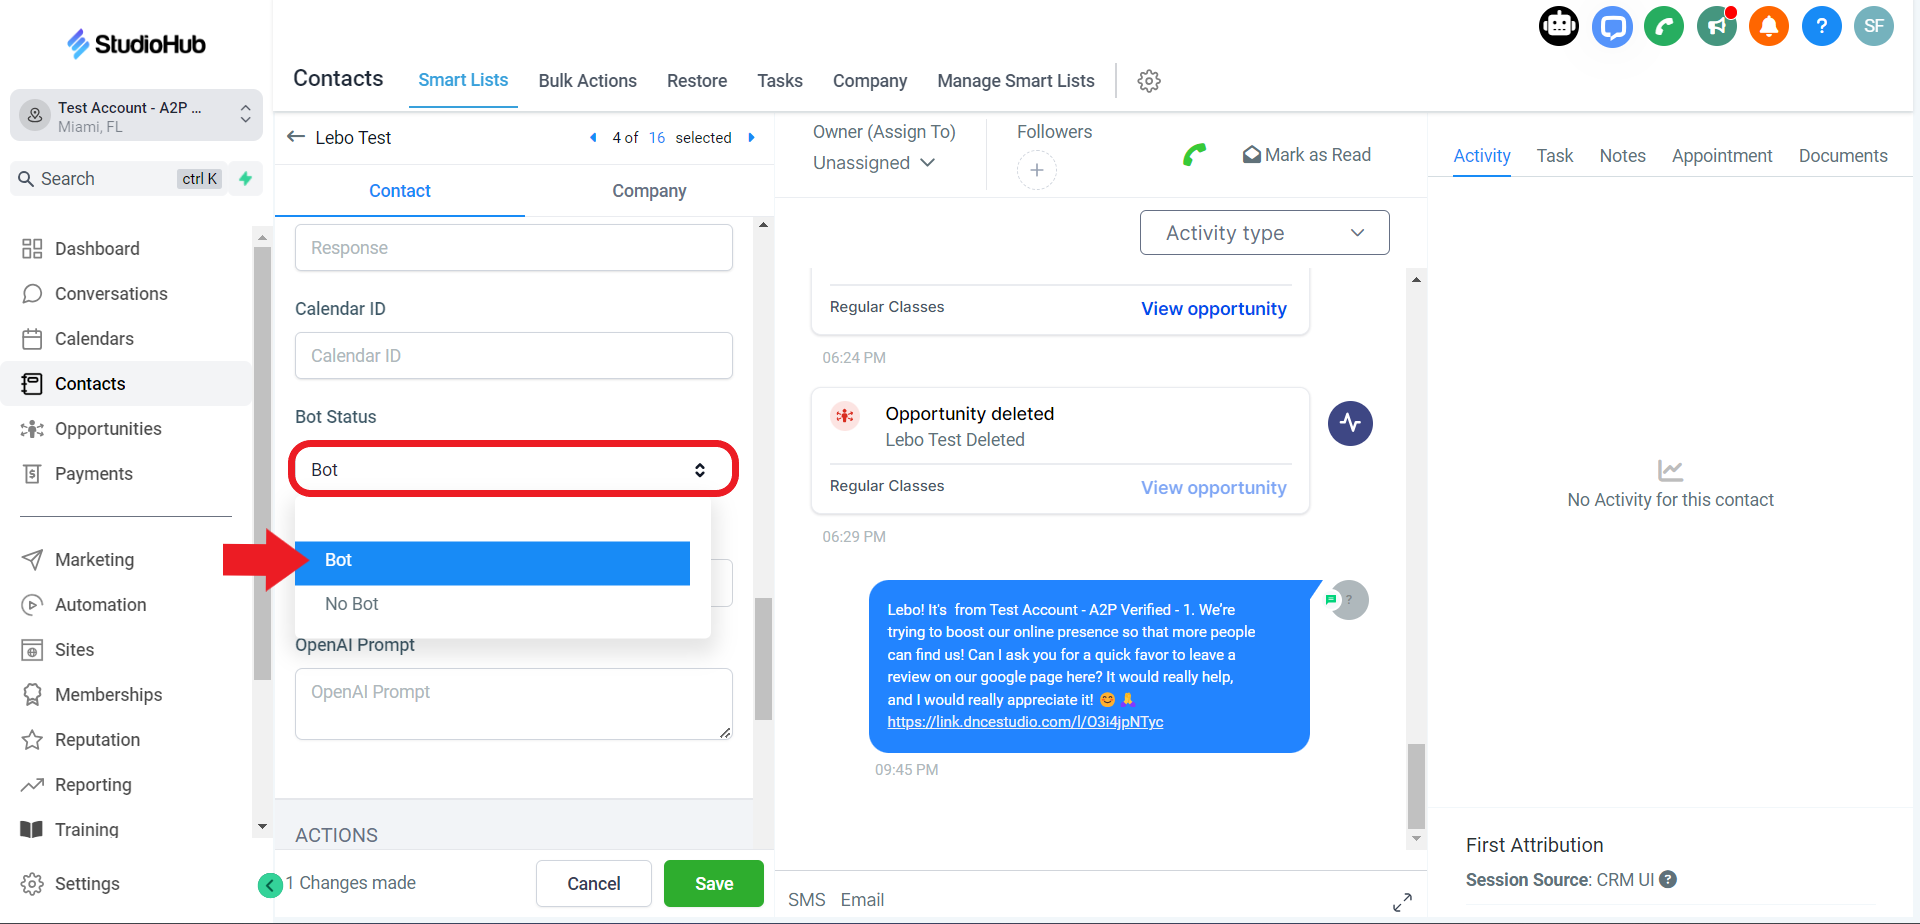Save the contact changes
Image resolution: width=1920 pixels, height=924 pixels.
point(714,884)
